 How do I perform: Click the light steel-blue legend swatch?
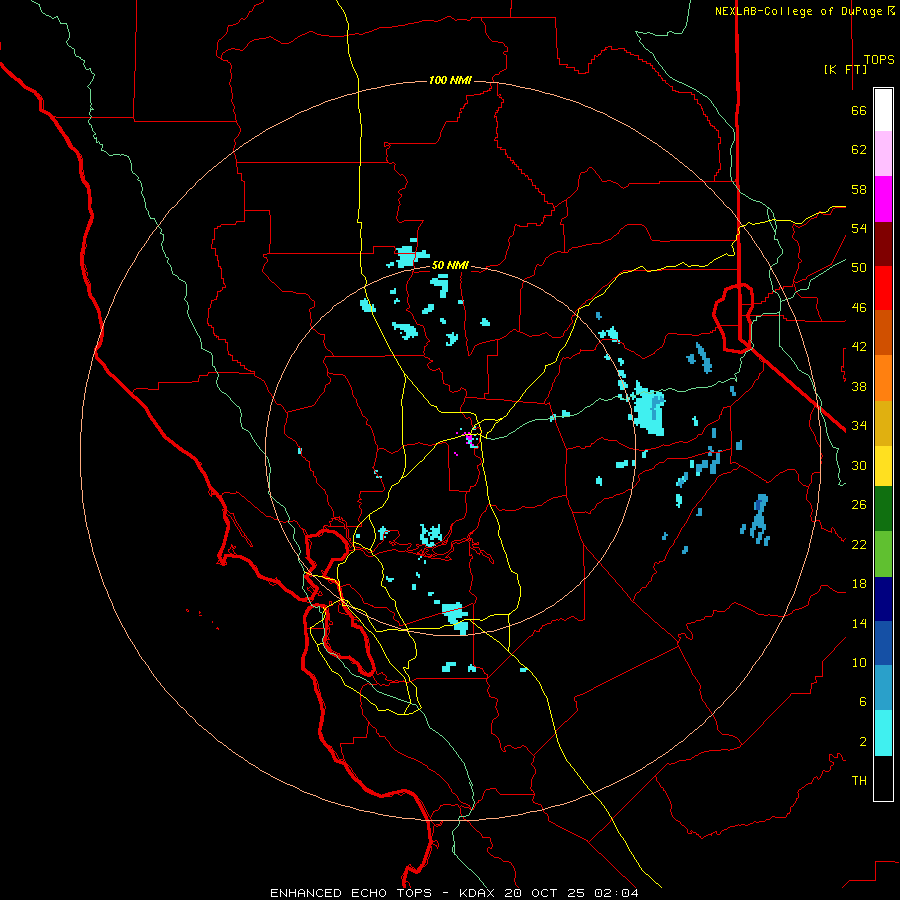pyautogui.click(x=883, y=688)
